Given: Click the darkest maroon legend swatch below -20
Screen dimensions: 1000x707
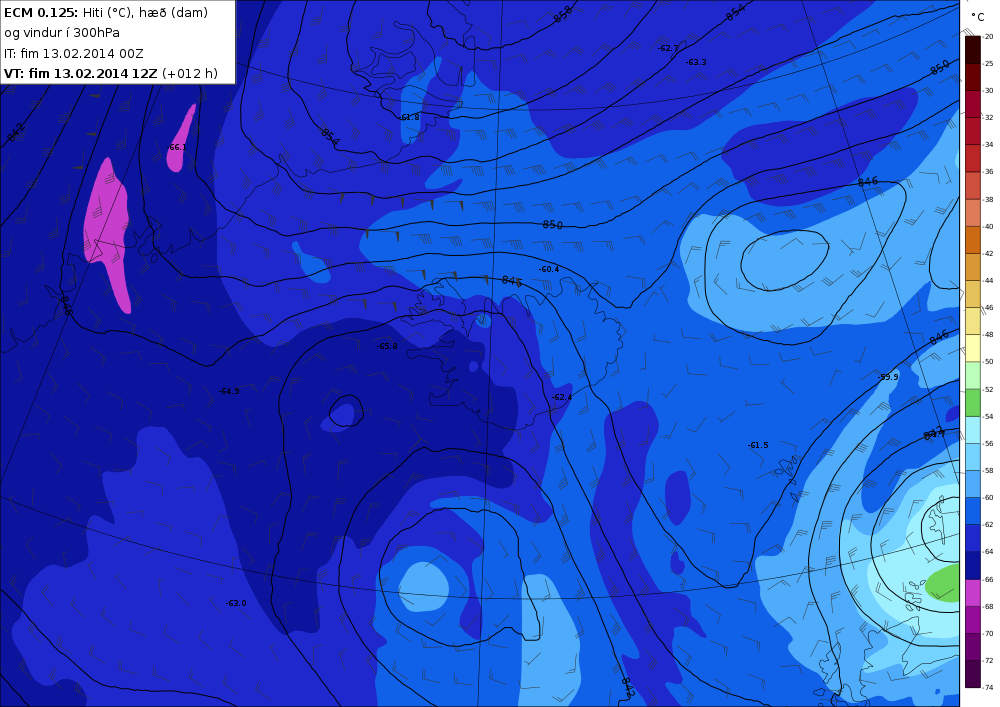Looking at the screenshot, I should (973, 49).
